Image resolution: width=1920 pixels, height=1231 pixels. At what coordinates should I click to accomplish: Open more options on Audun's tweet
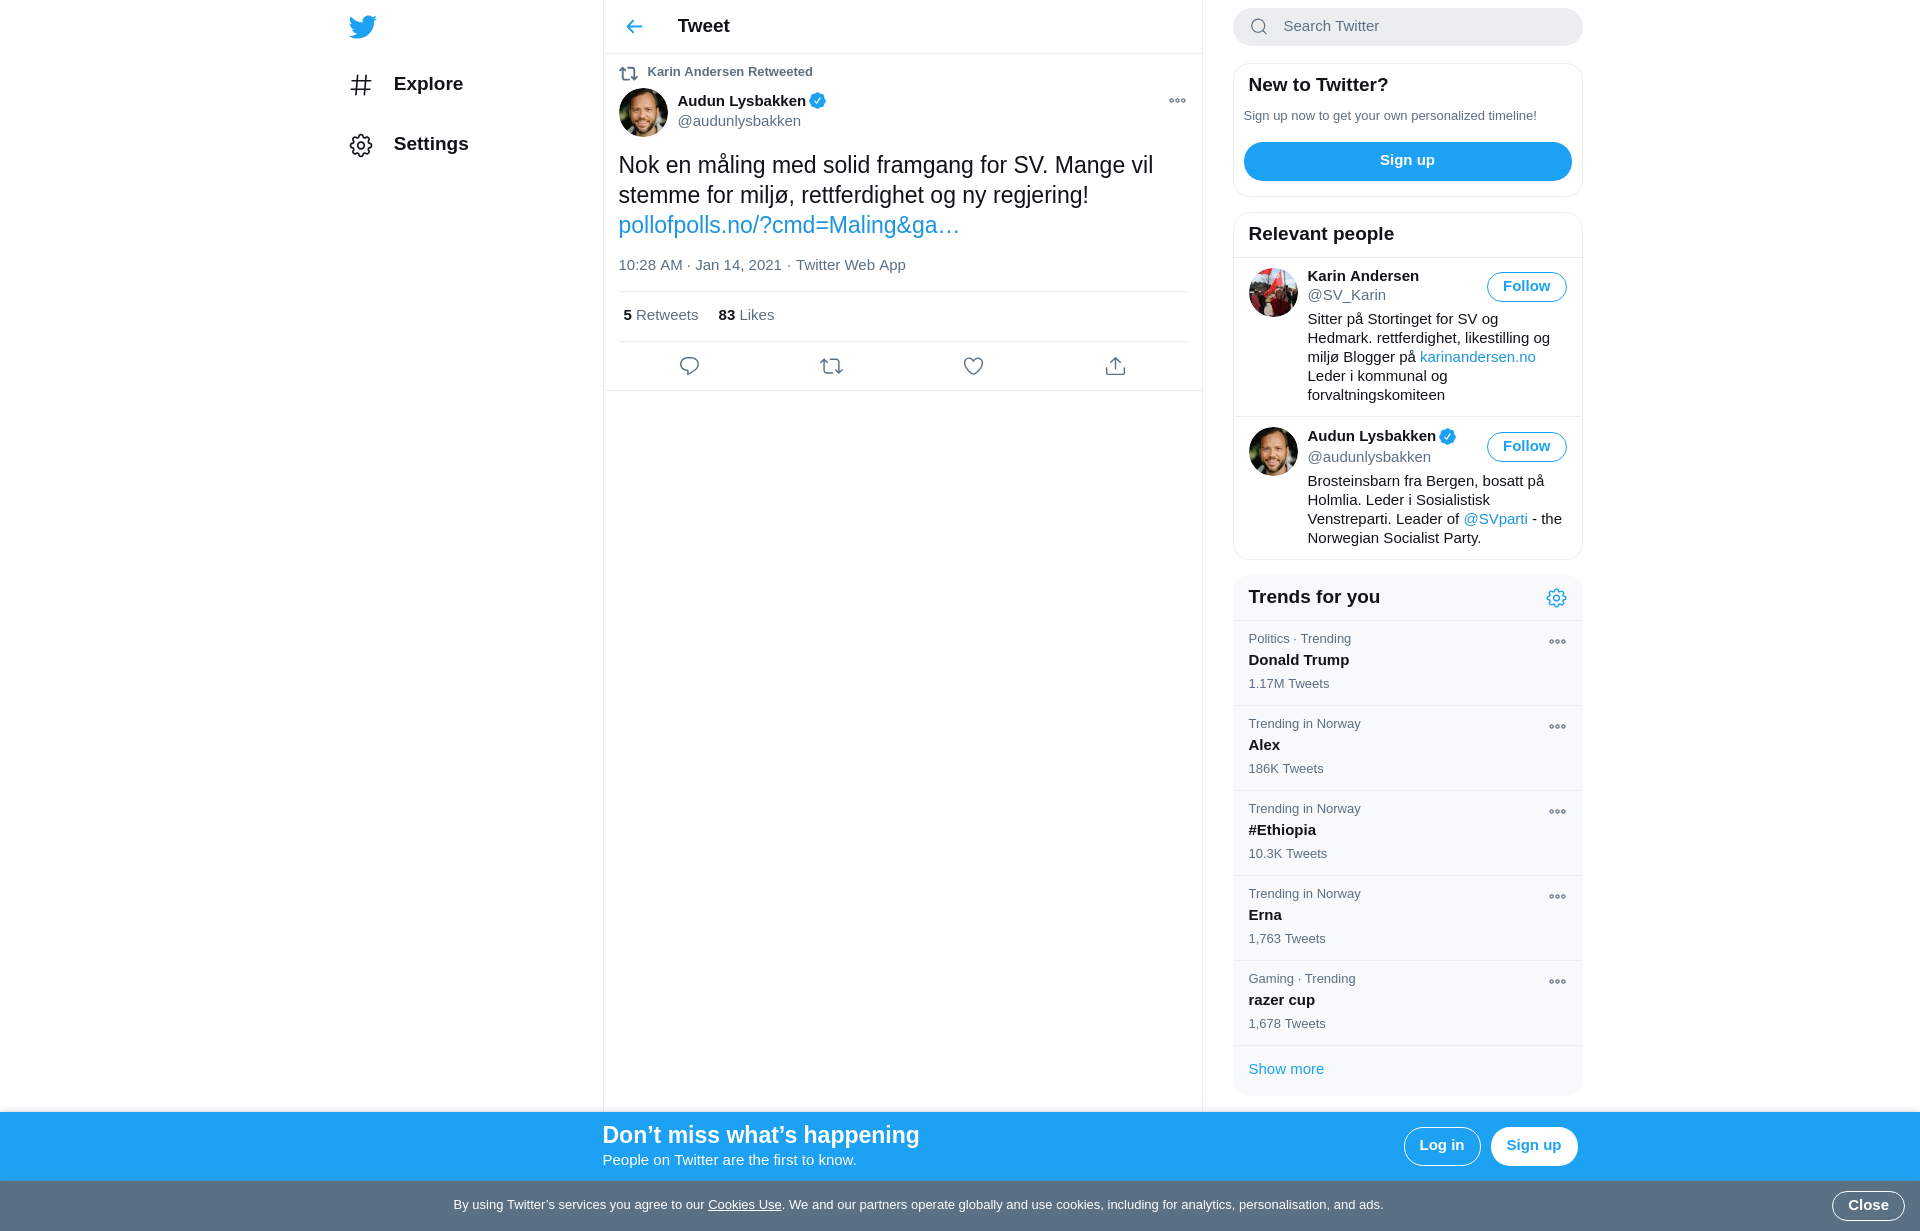(1177, 101)
